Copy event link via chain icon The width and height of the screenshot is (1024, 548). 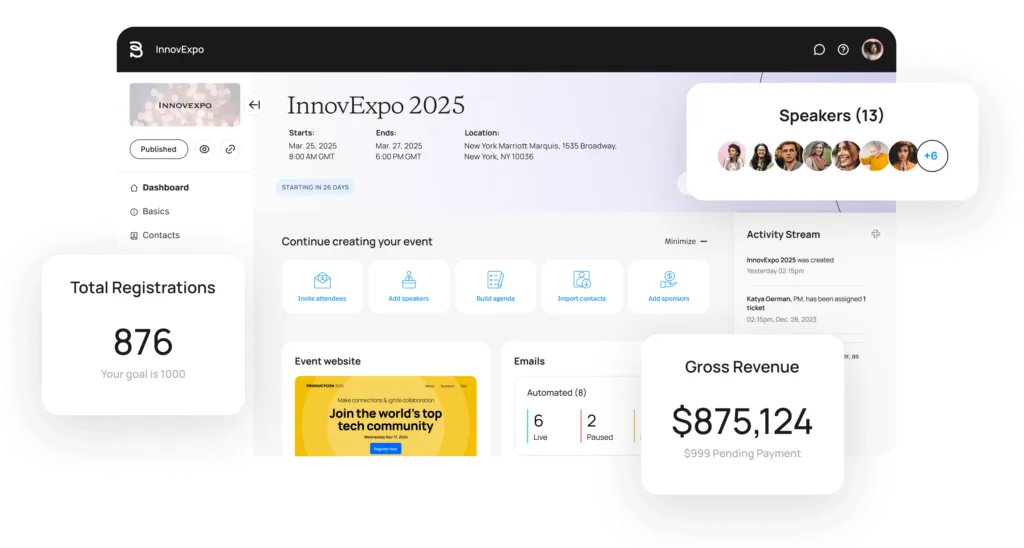(230, 149)
